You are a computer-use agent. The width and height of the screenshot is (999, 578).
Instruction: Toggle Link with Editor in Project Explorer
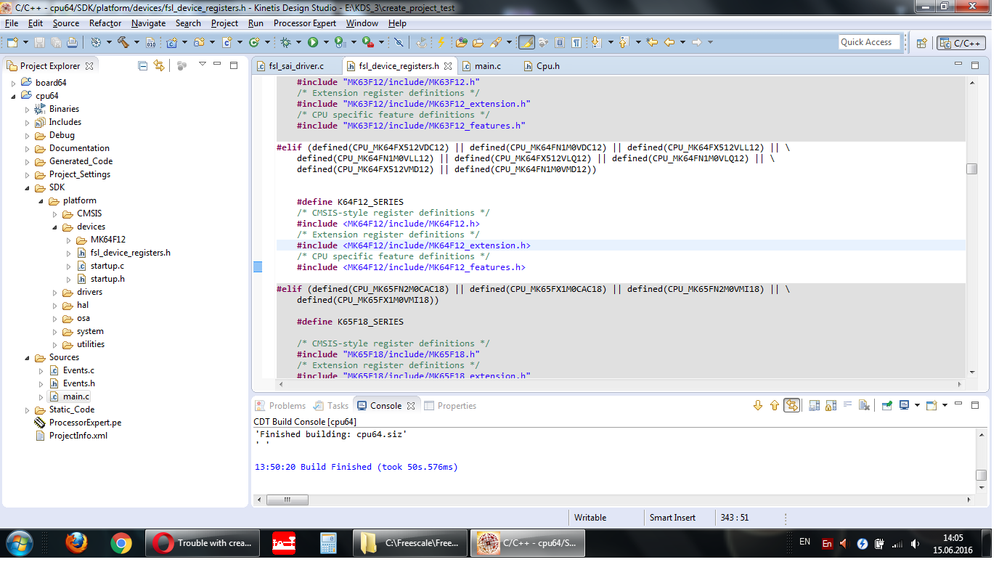(x=159, y=66)
